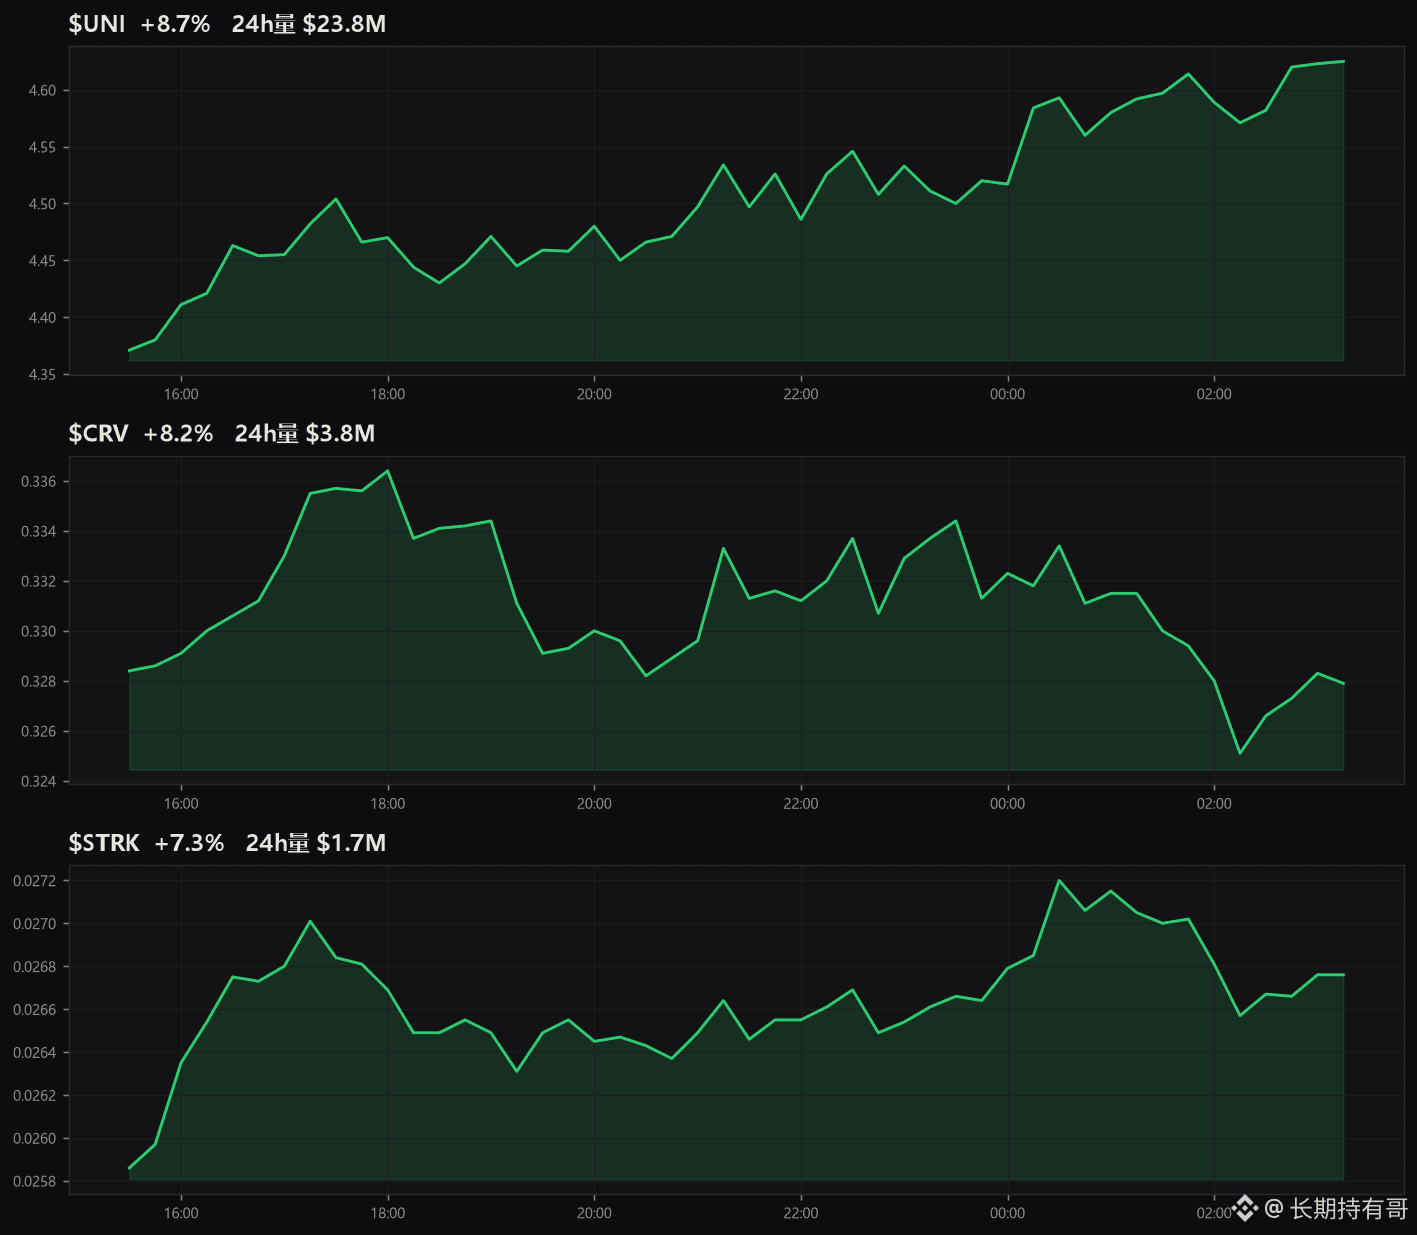Click the $STRK ticker title
This screenshot has height=1235, width=1417.
pyautogui.click(x=104, y=843)
